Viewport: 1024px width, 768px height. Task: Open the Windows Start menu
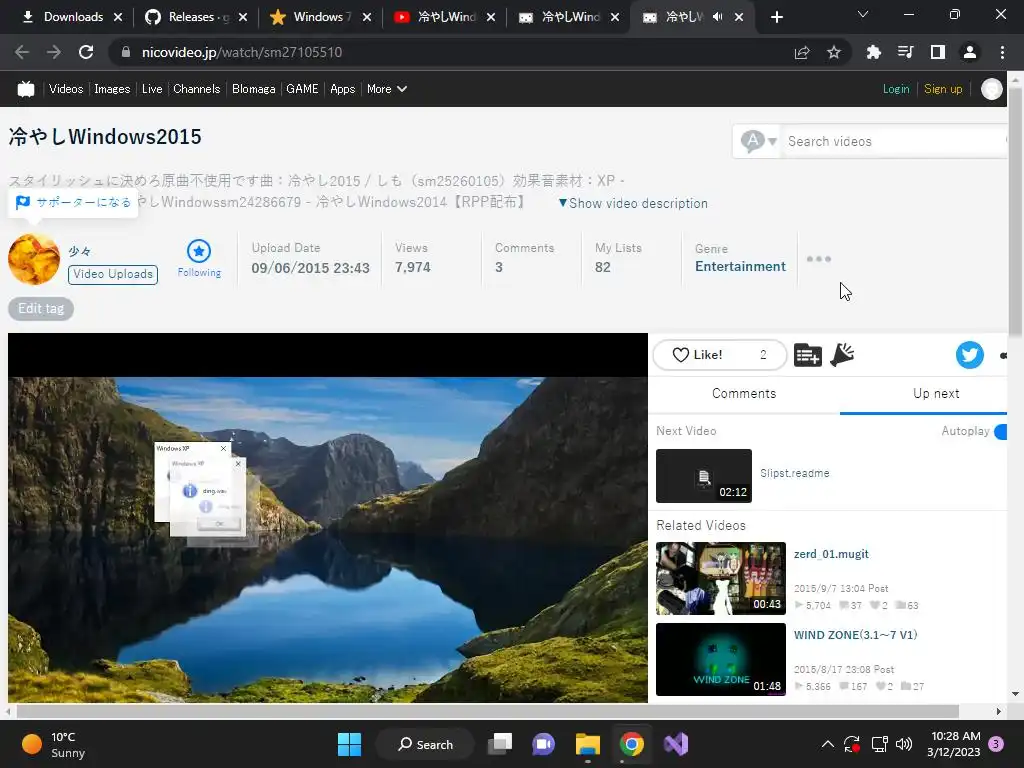point(349,744)
